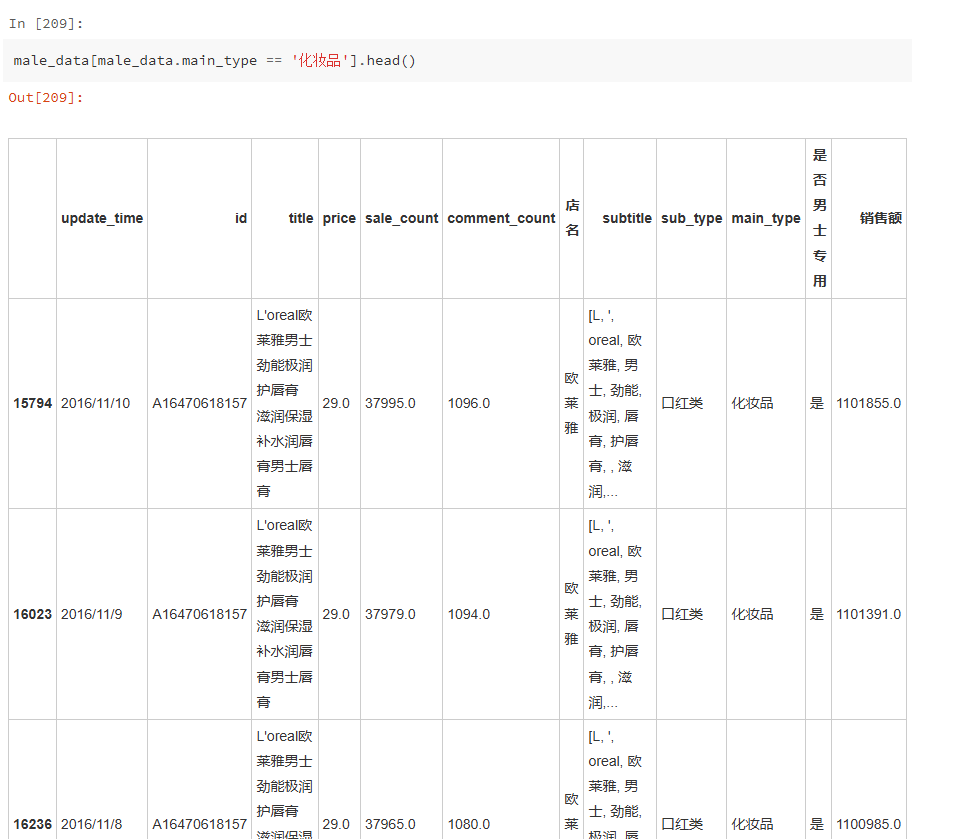Click the main_type column header
Image resolution: width=971 pixels, height=839 pixels.
[766, 219]
